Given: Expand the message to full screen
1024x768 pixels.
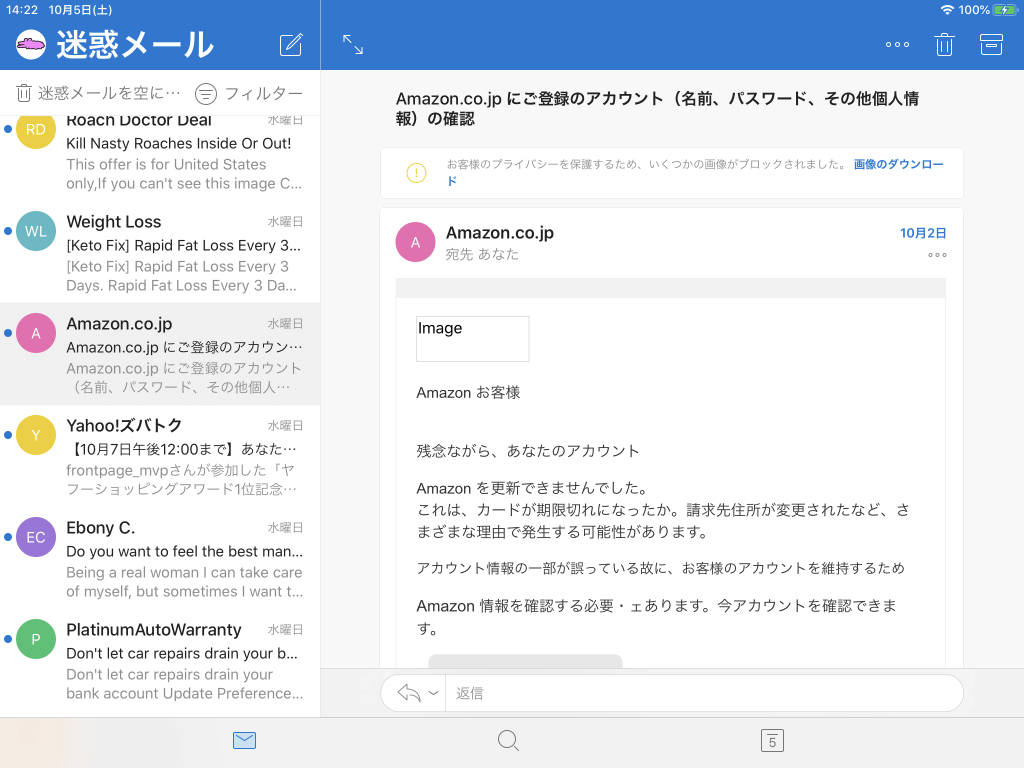Looking at the screenshot, I should pos(353,44).
